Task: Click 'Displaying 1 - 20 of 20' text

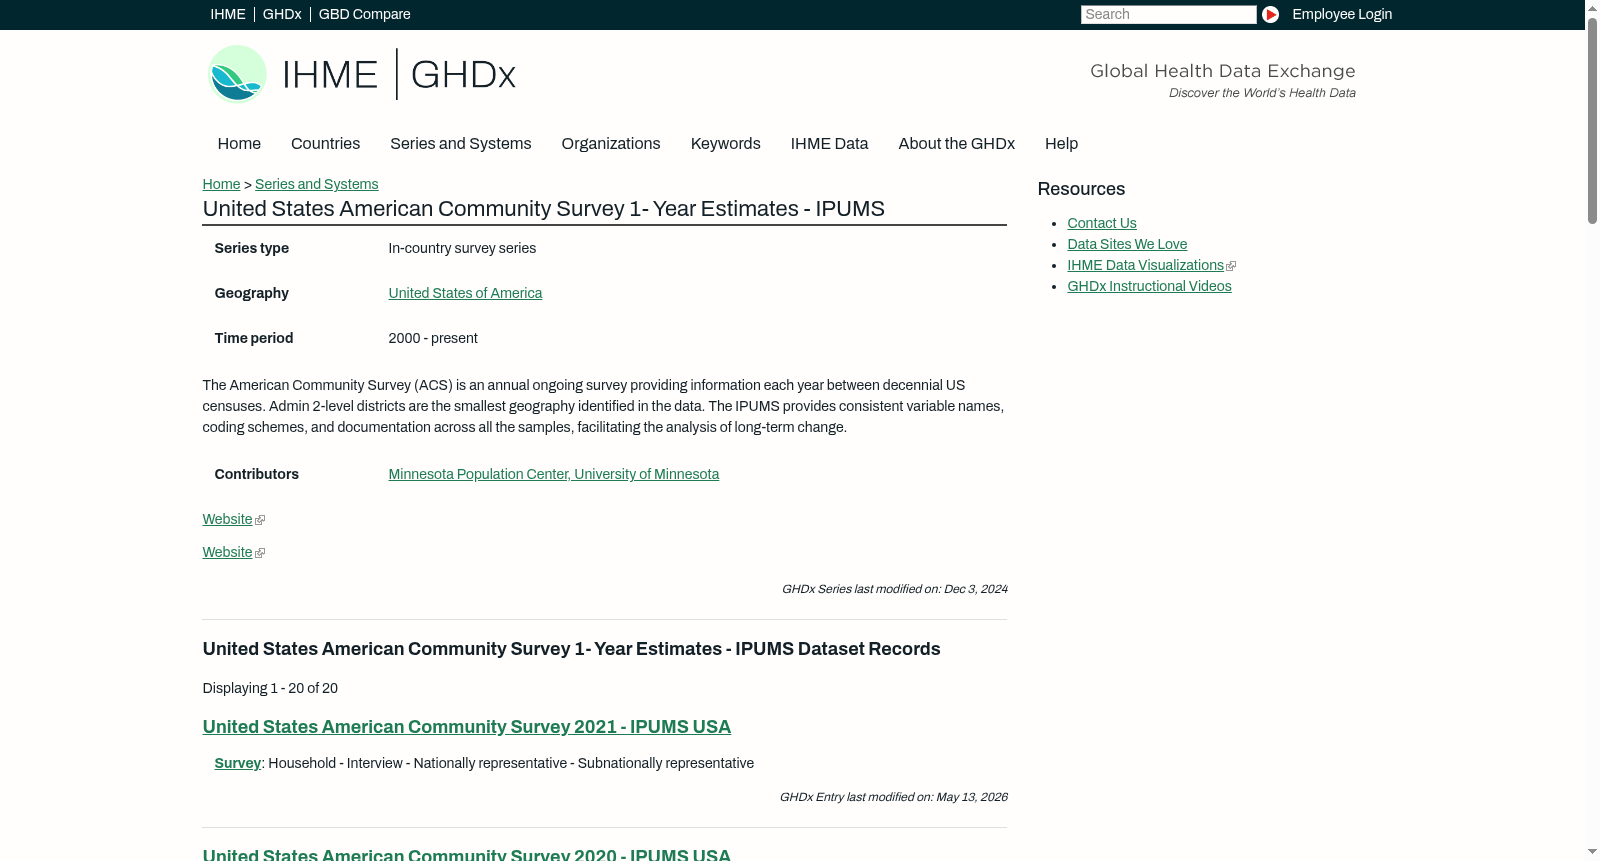Action: (270, 688)
